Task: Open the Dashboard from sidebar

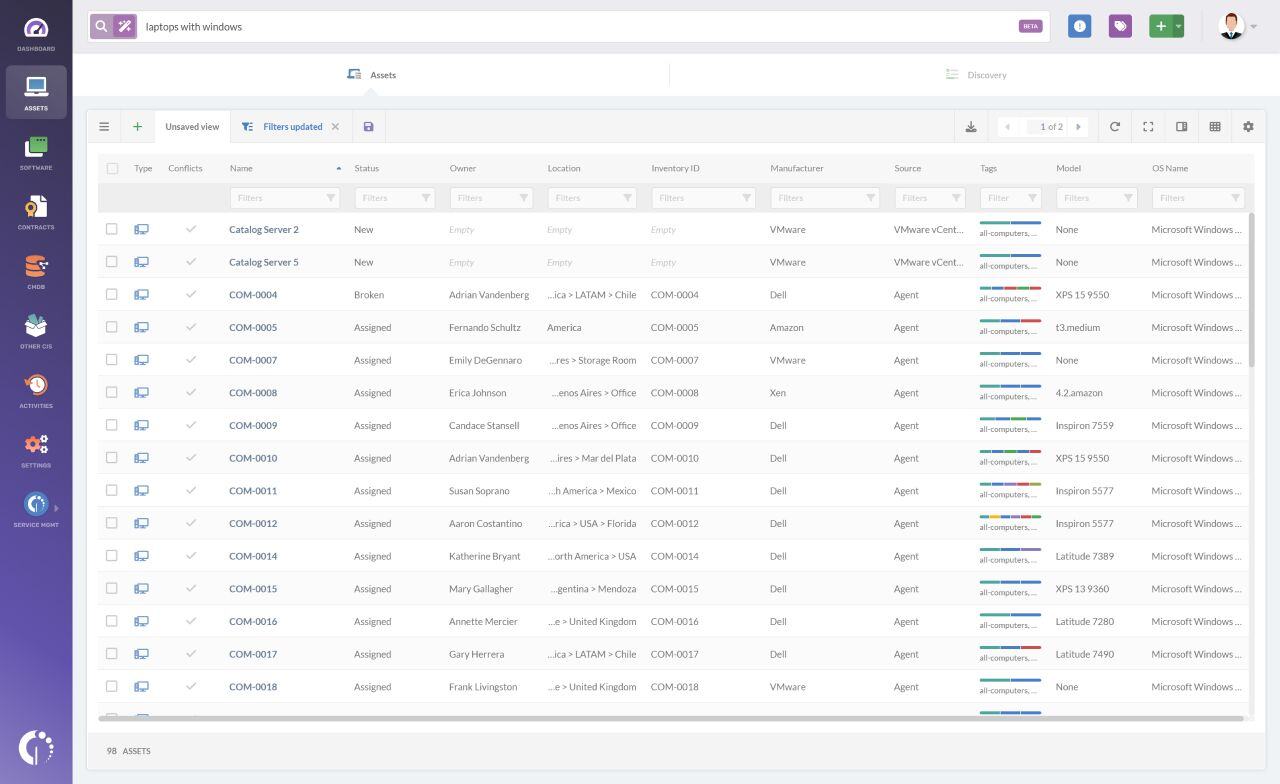Action: point(36,33)
